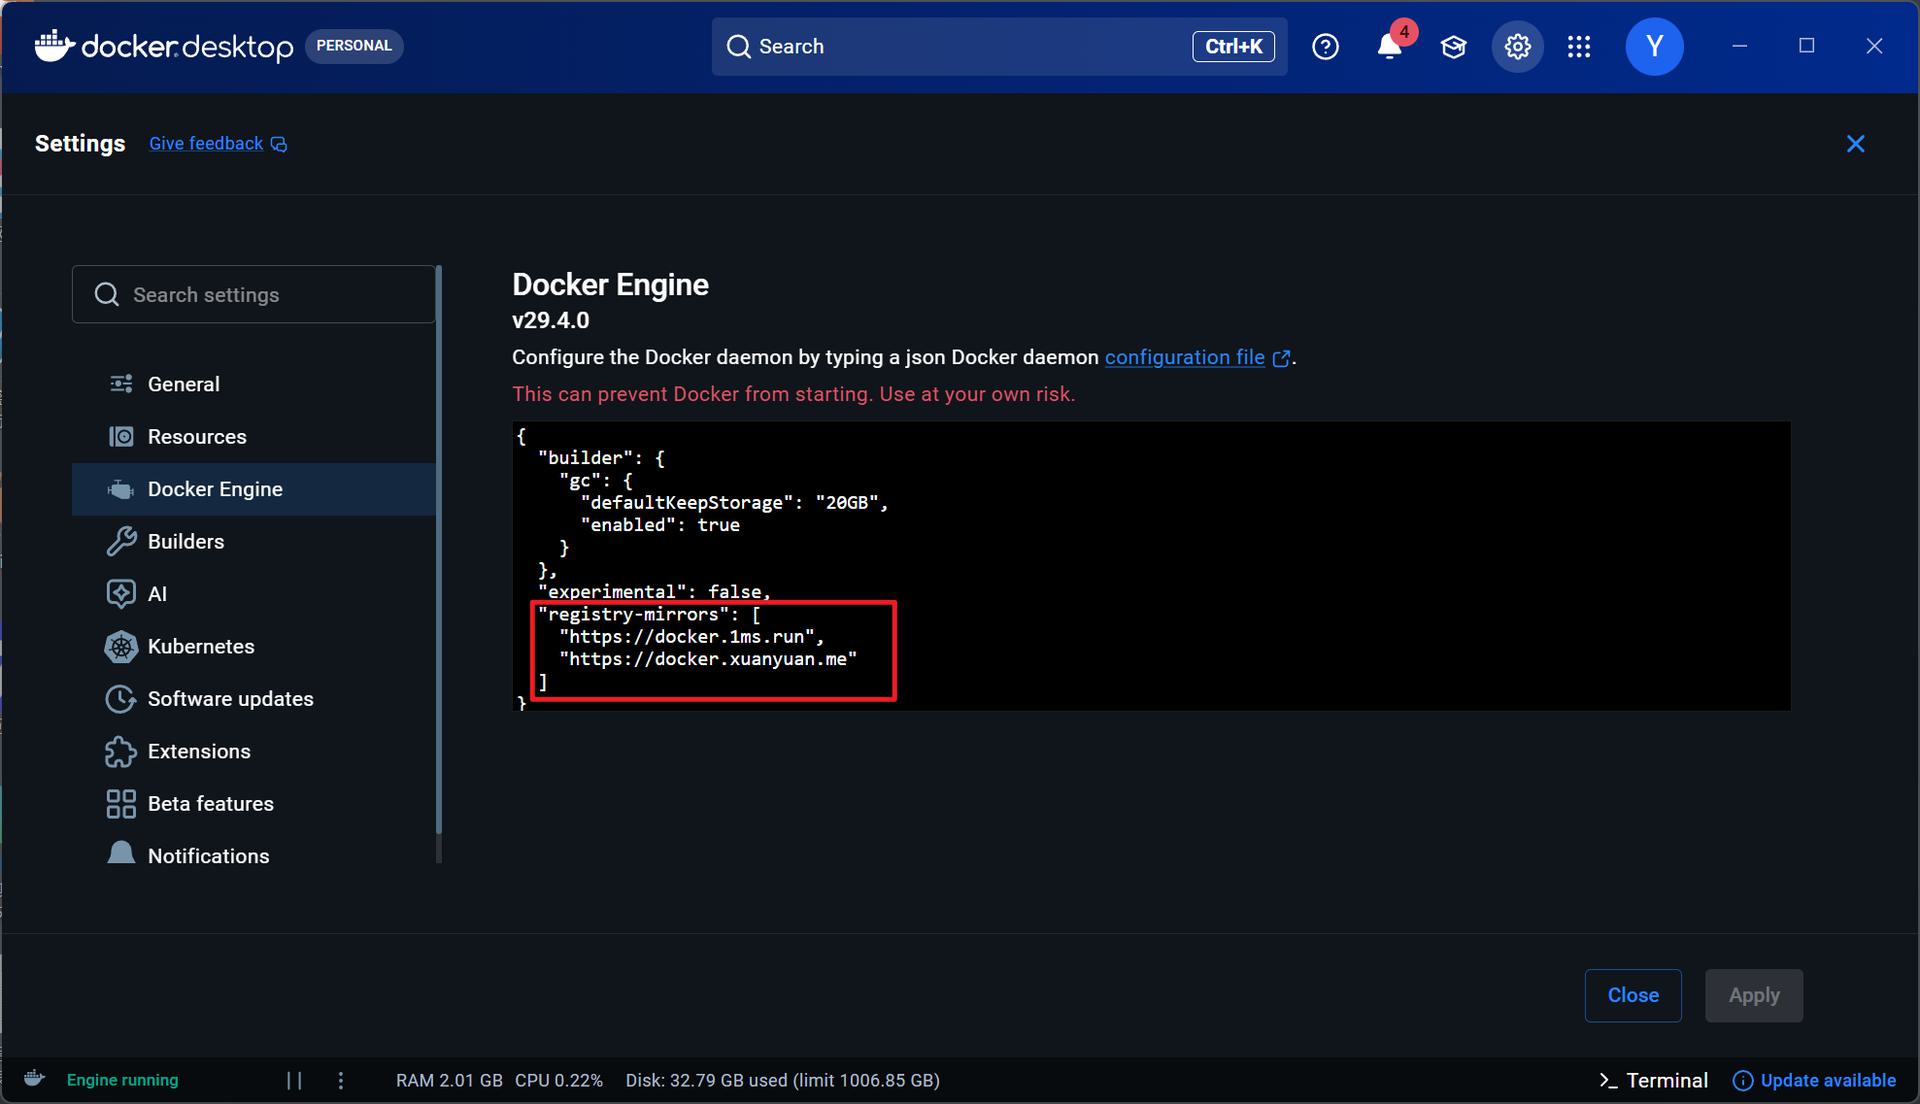Open the Y account avatar

(x=1654, y=46)
